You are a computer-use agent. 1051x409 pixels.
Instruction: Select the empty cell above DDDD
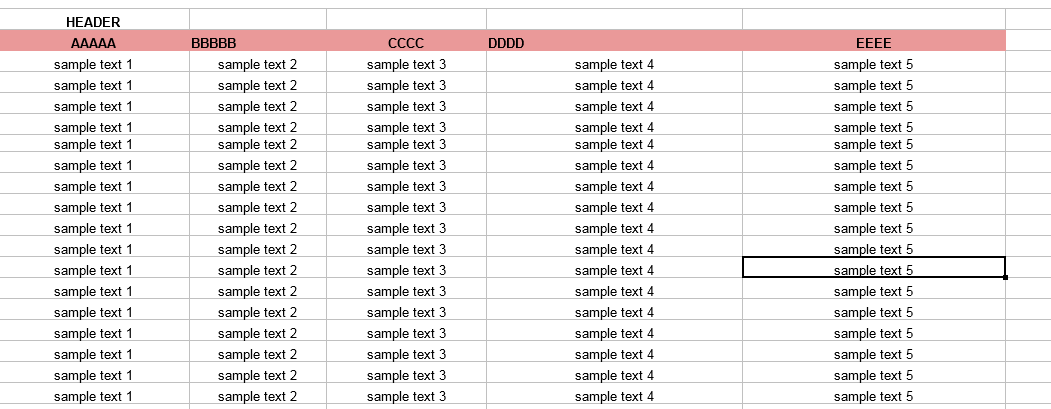614,20
